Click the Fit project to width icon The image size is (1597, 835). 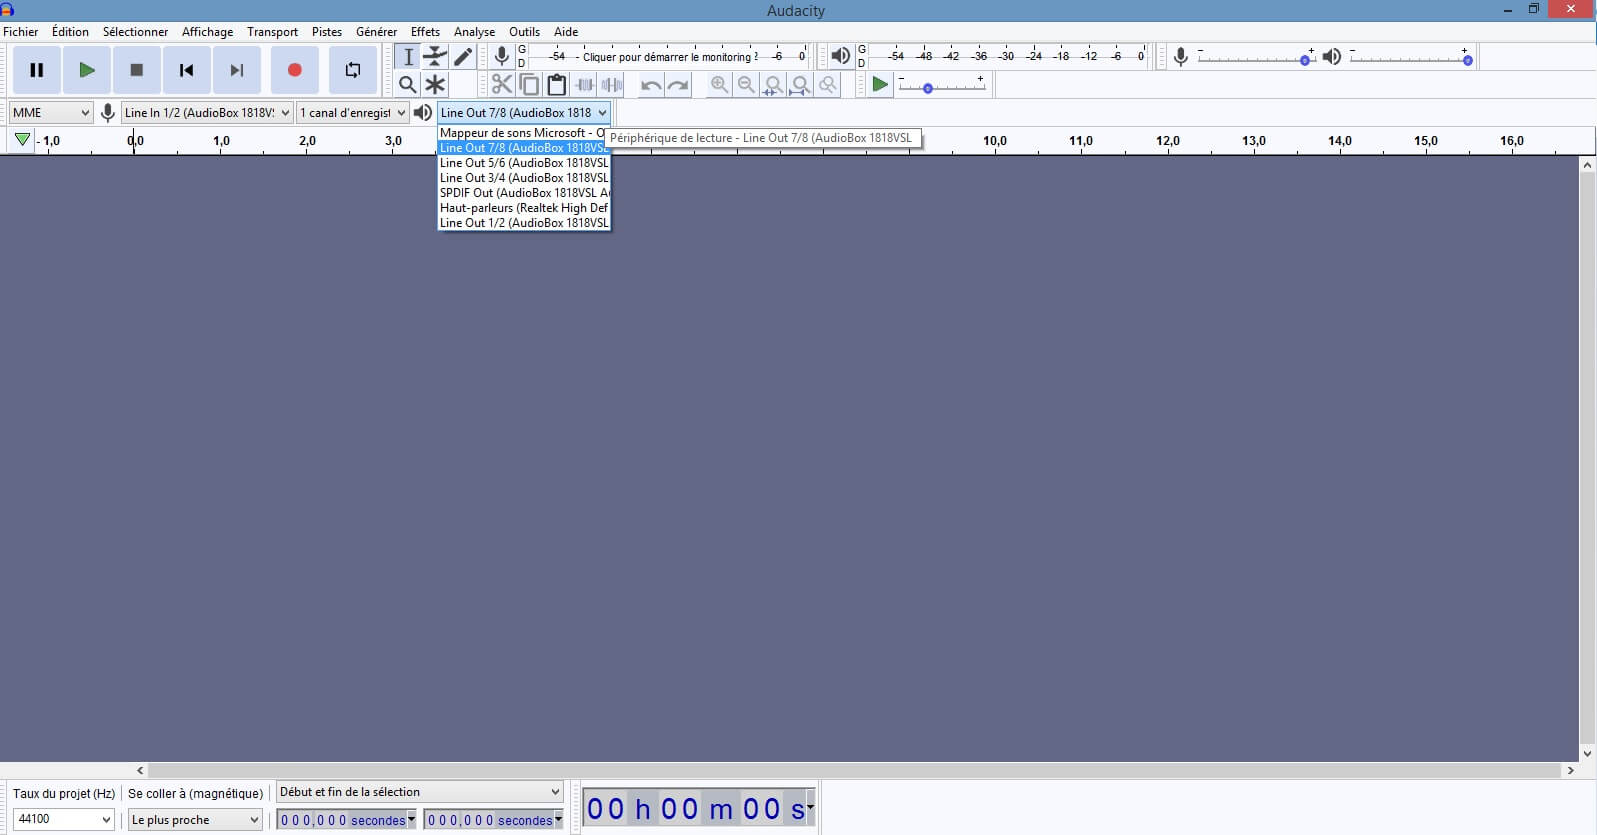pyautogui.click(x=800, y=85)
